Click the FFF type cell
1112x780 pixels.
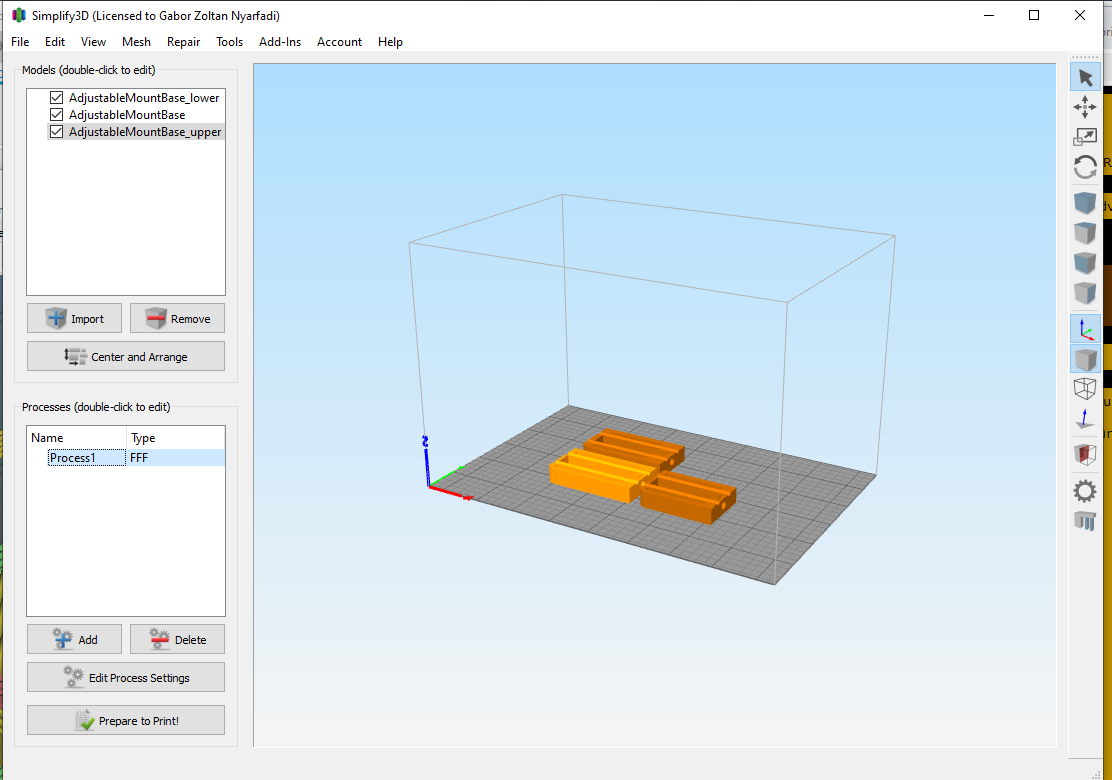click(x=176, y=458)
